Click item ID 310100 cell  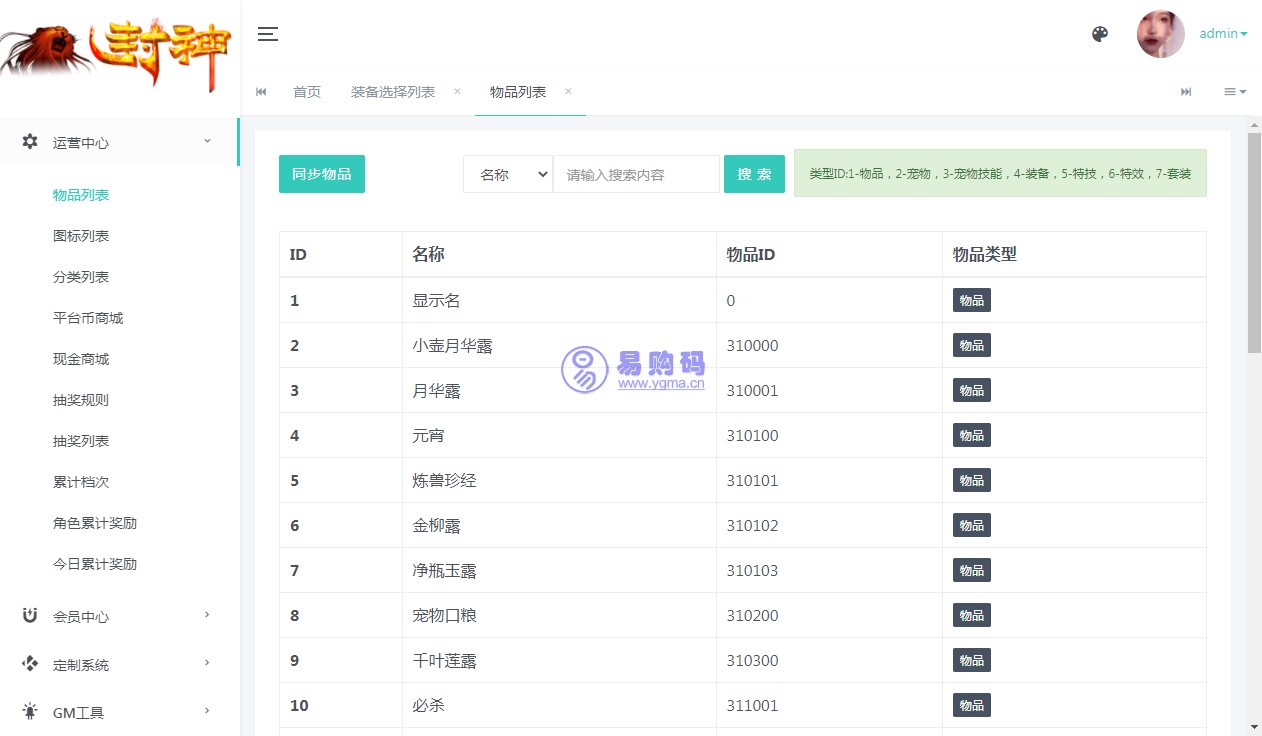click(x=829, y=435)
